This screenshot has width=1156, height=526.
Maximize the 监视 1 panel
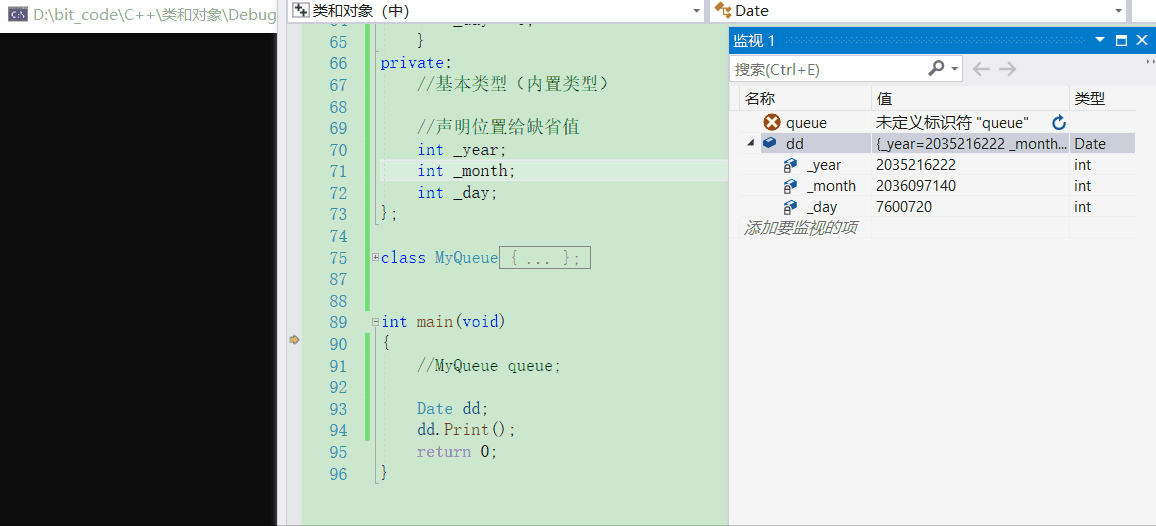1122,40
